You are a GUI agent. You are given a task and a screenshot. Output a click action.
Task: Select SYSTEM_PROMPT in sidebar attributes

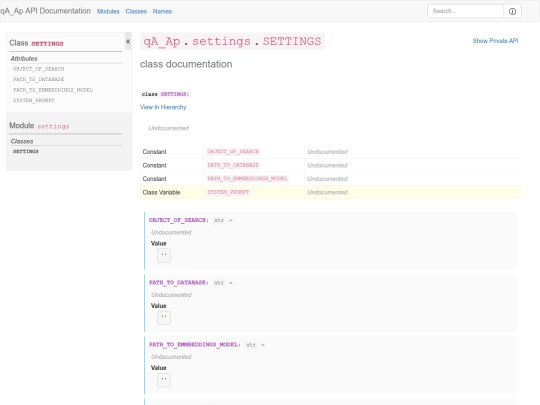(x=34, y=100)
